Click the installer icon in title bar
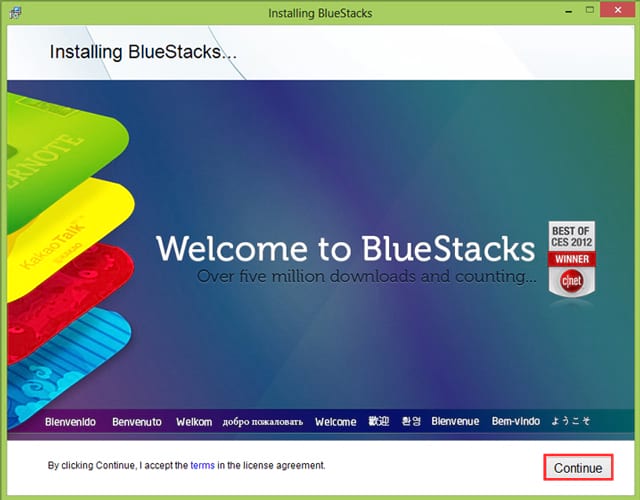Screen dimensions: 640x500 [x=16, y=13]
